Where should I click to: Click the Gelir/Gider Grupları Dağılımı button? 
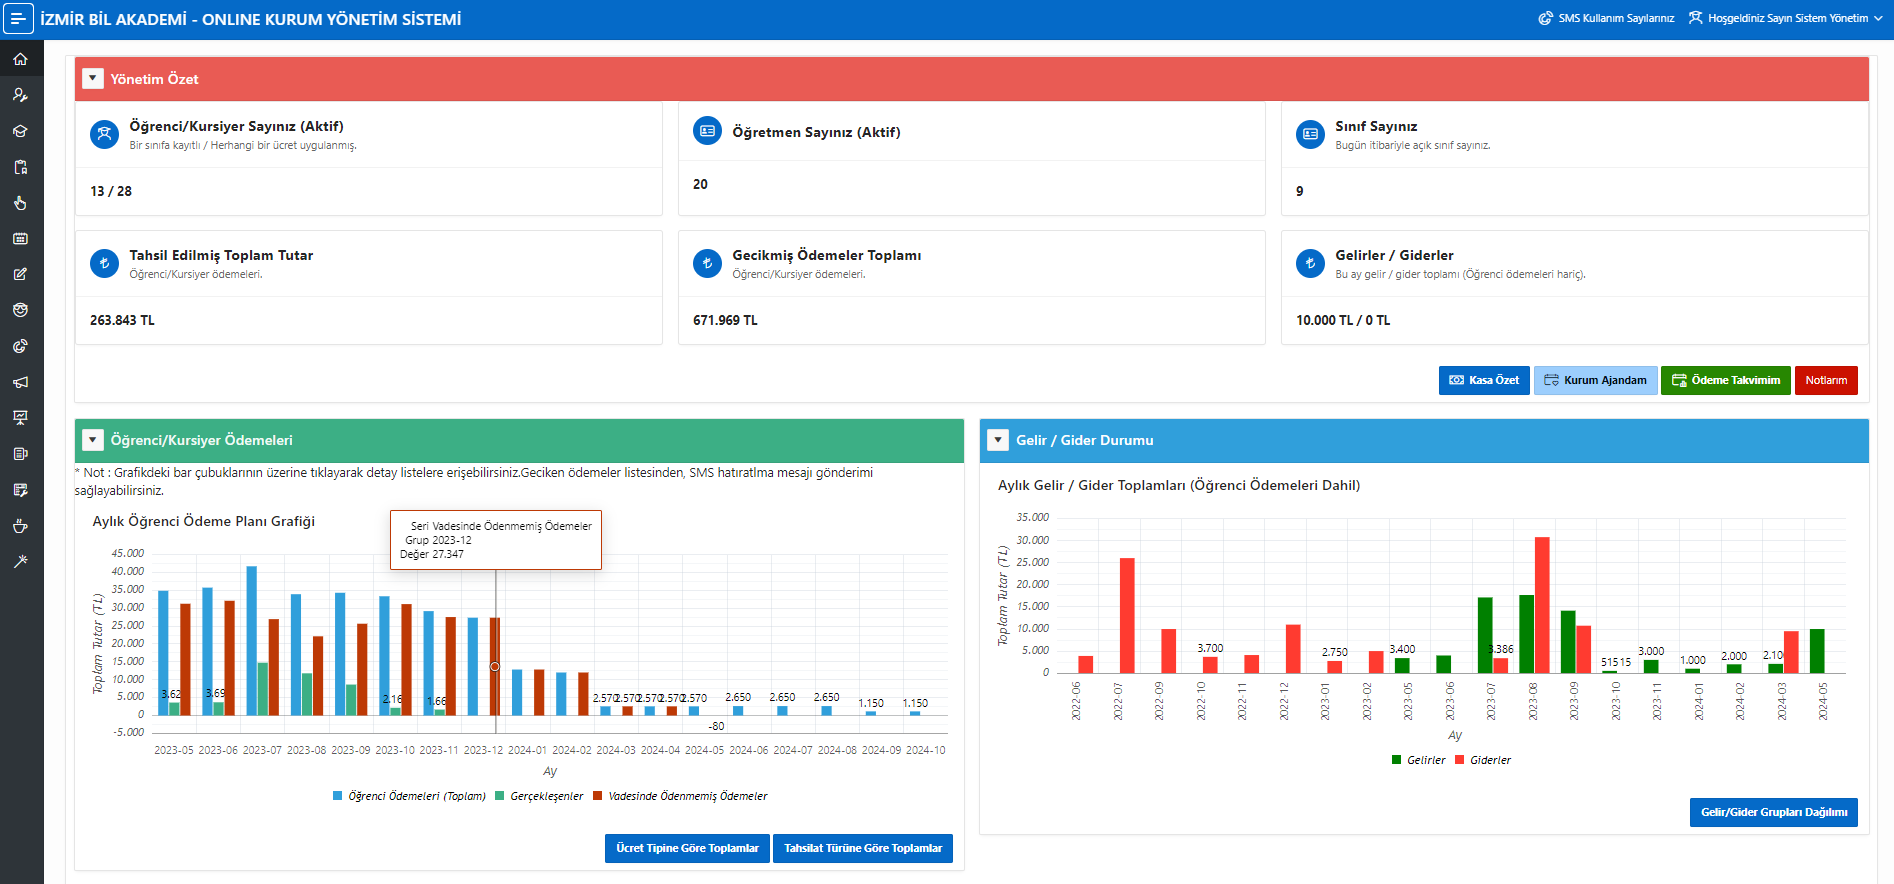[1773, 812]
